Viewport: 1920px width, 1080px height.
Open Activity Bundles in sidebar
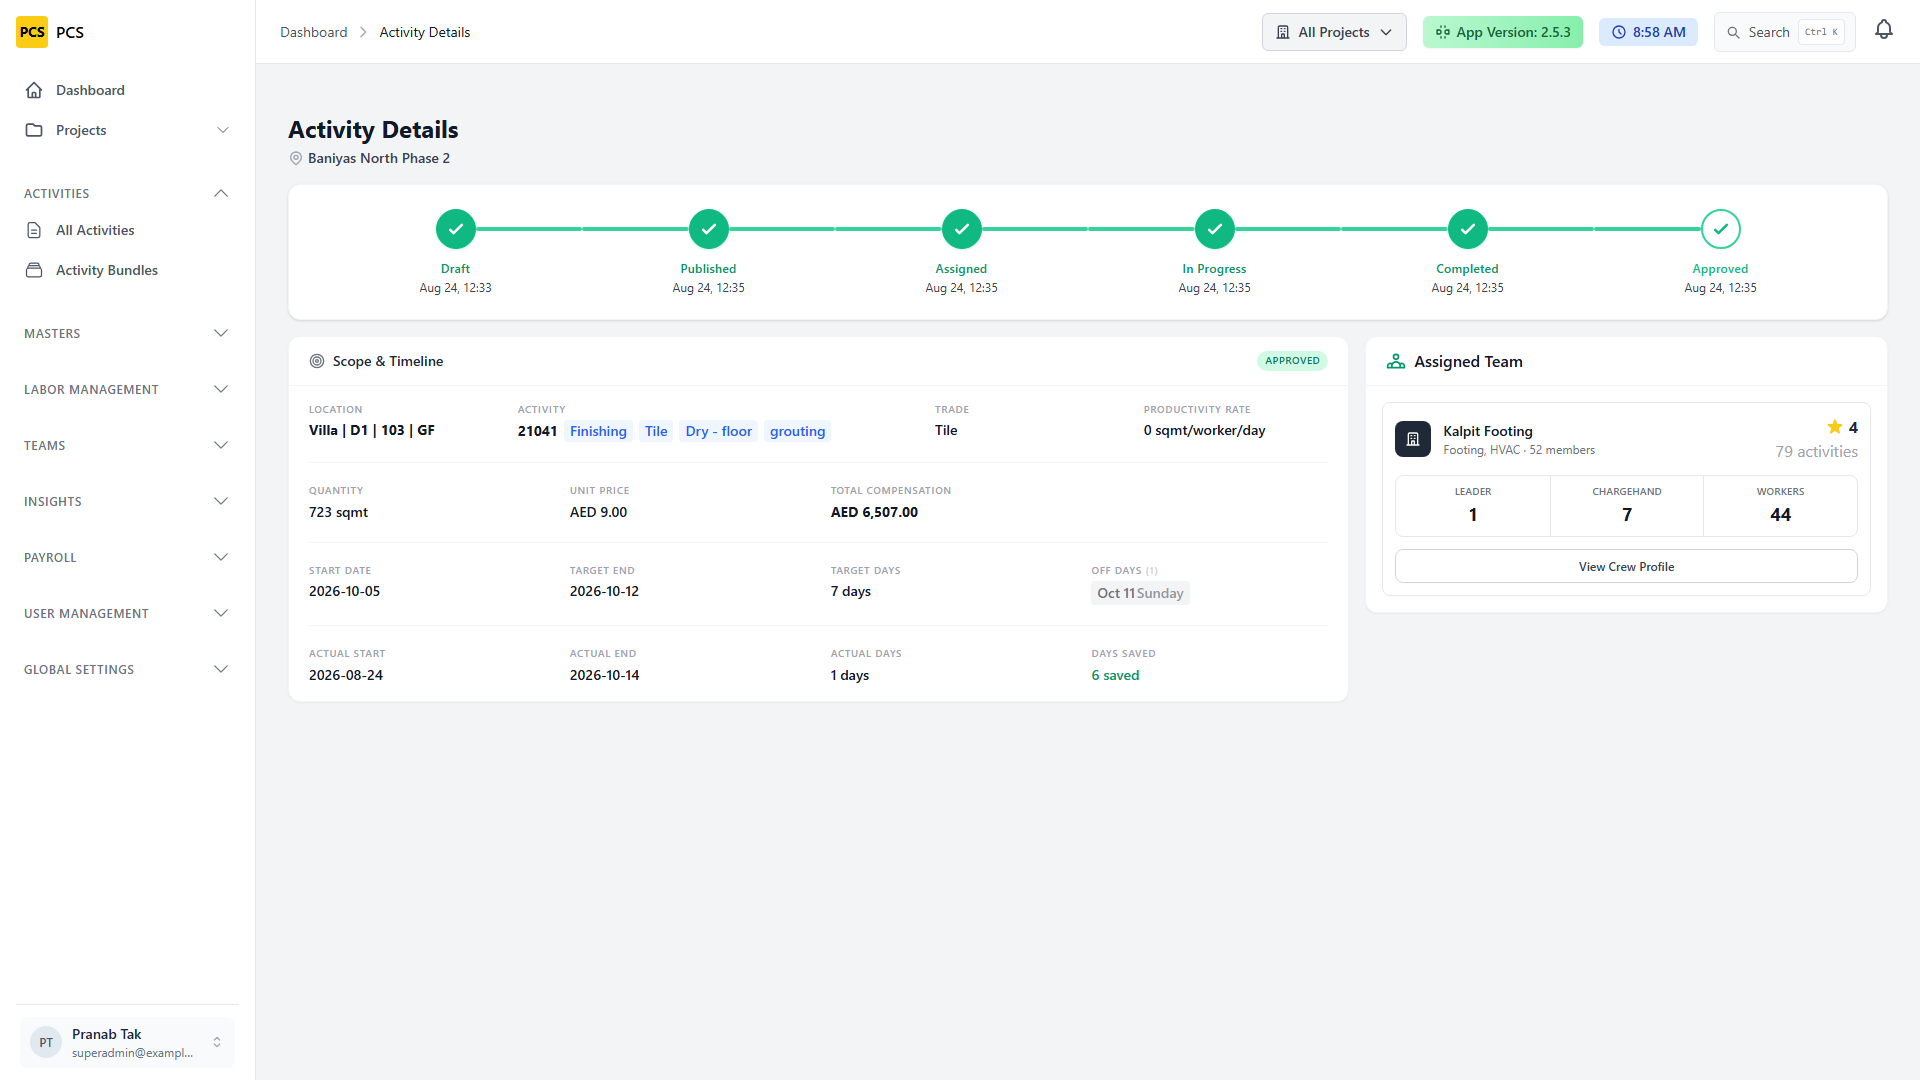(127, 270)
